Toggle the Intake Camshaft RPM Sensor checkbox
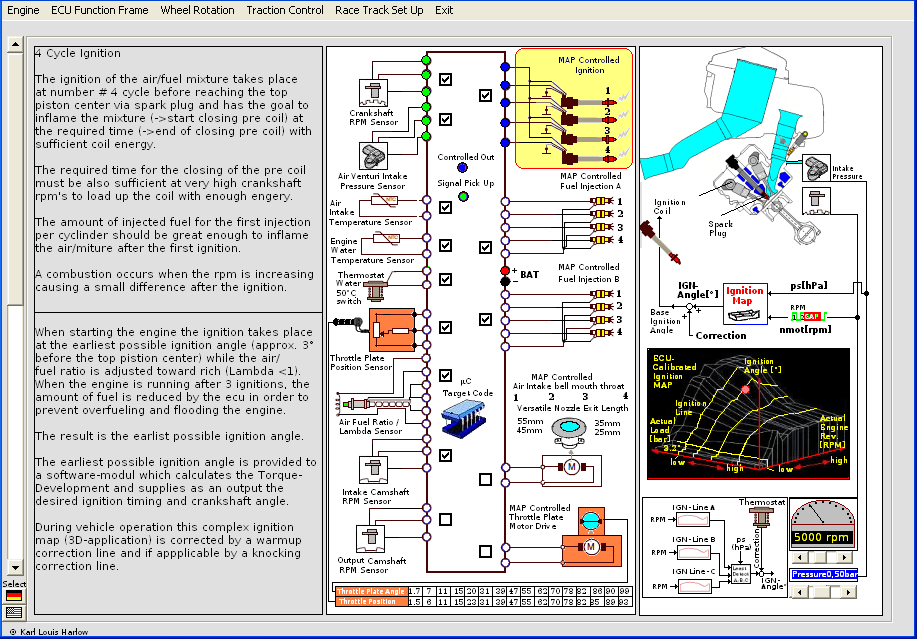Viewport: 917px width, 639px height. click(446, 455)
